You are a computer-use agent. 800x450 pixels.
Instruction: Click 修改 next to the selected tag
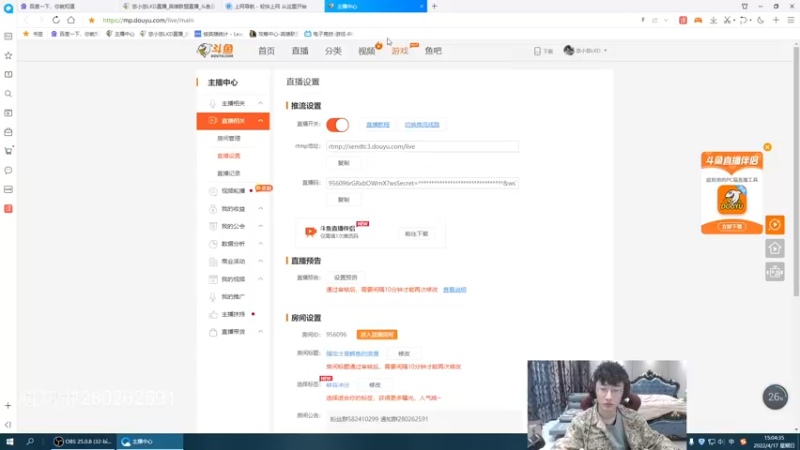[x=375, y=385]
